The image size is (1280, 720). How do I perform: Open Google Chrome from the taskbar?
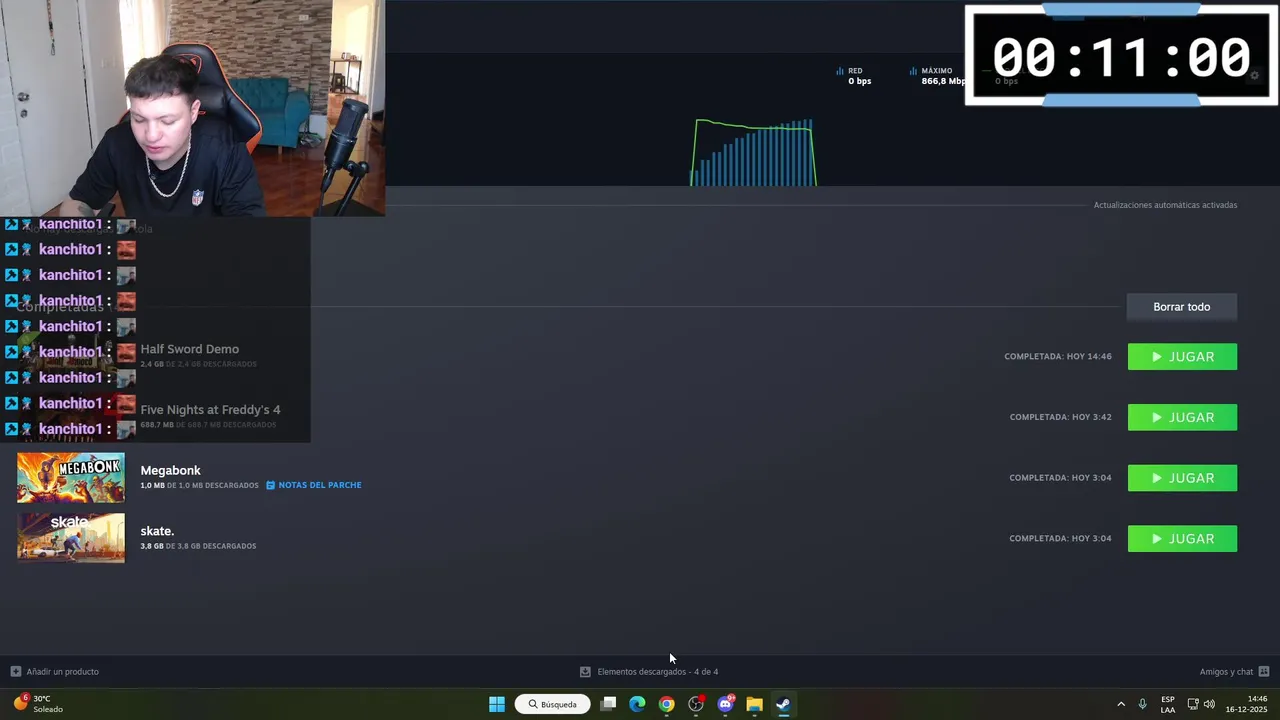(x=666, y=704)
